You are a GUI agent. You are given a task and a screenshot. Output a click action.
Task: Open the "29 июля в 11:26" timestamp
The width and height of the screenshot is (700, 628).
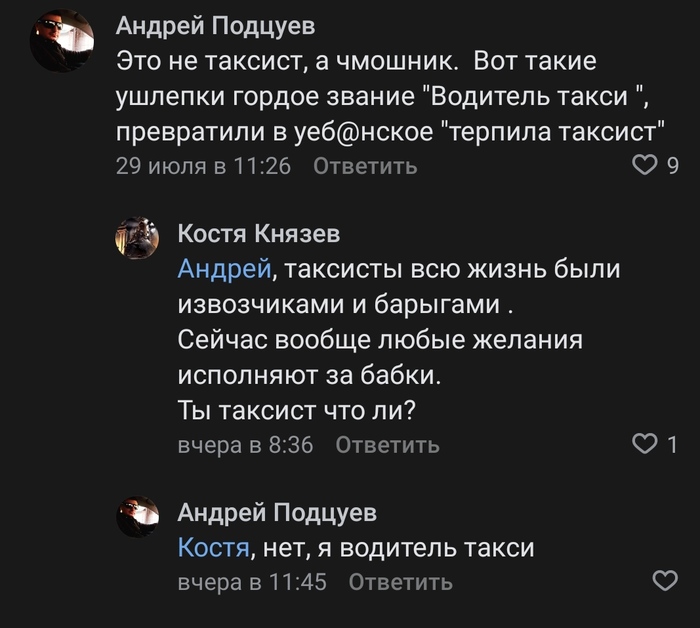click(204, 166)
